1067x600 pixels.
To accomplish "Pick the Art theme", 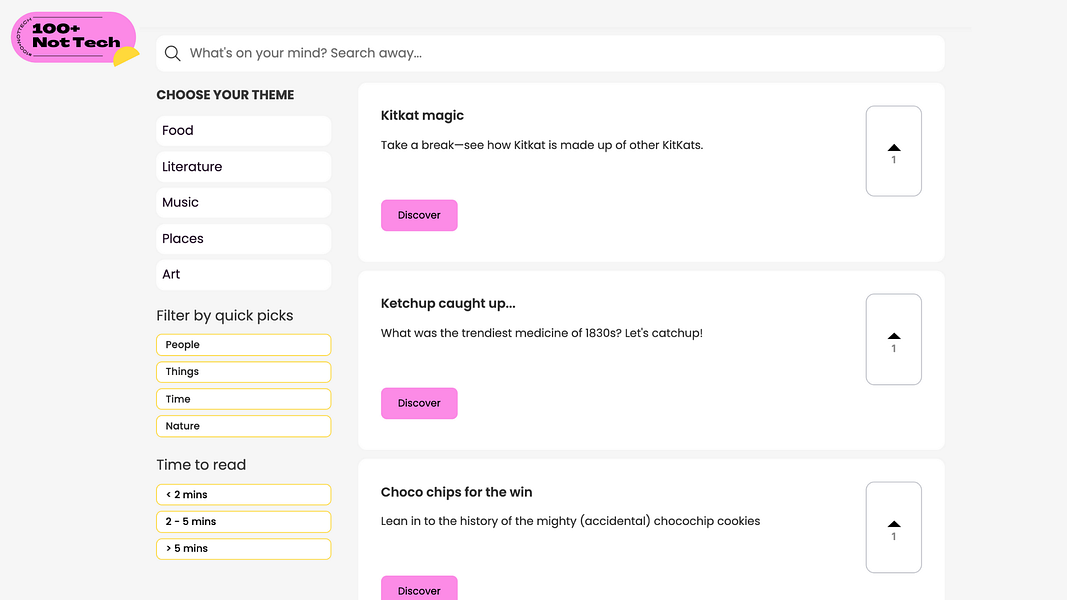I will (243, 275).
